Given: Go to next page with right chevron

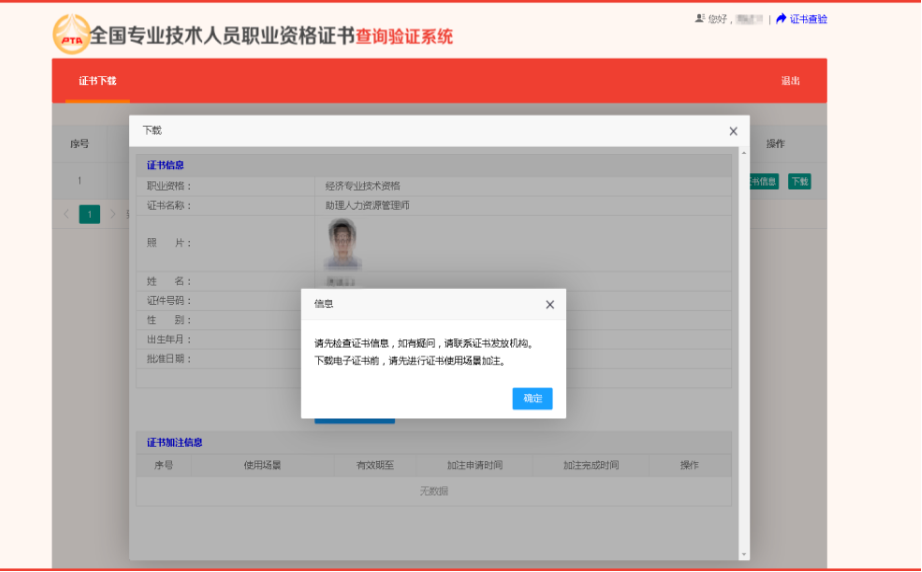Looking at the screenshot, I should click(113, 214).
